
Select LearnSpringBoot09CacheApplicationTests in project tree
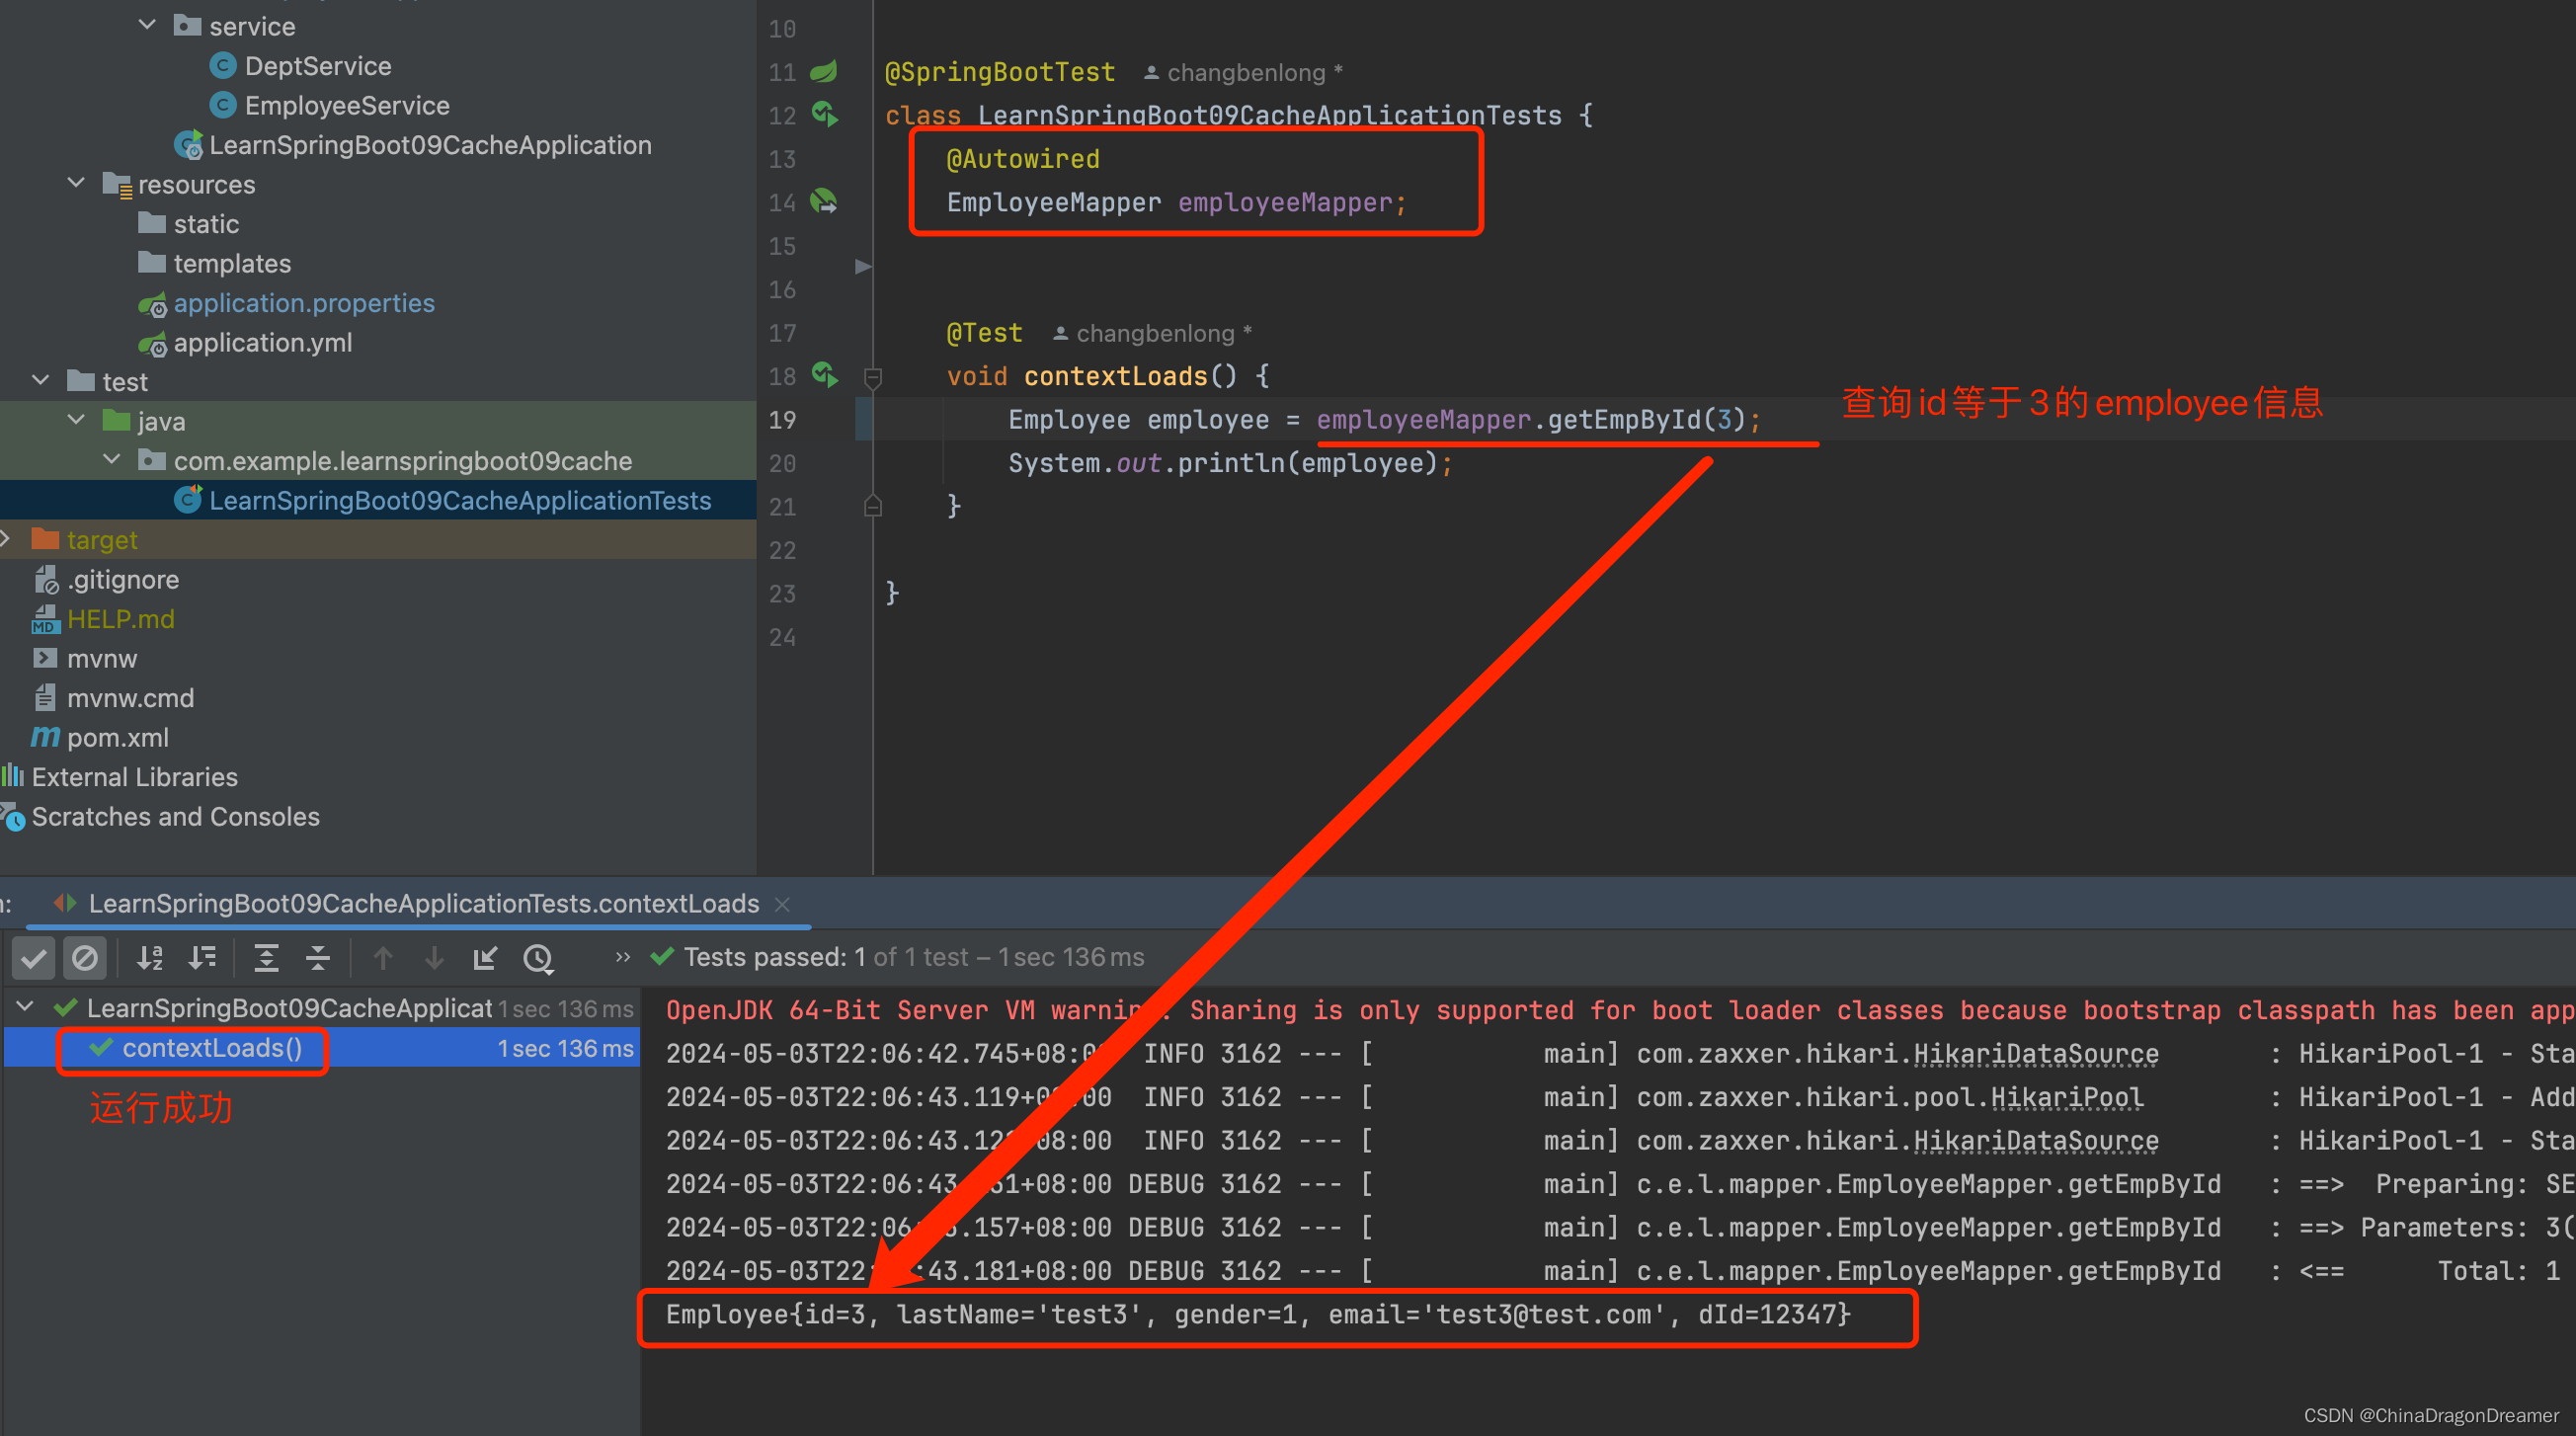(x=460, y=500)
